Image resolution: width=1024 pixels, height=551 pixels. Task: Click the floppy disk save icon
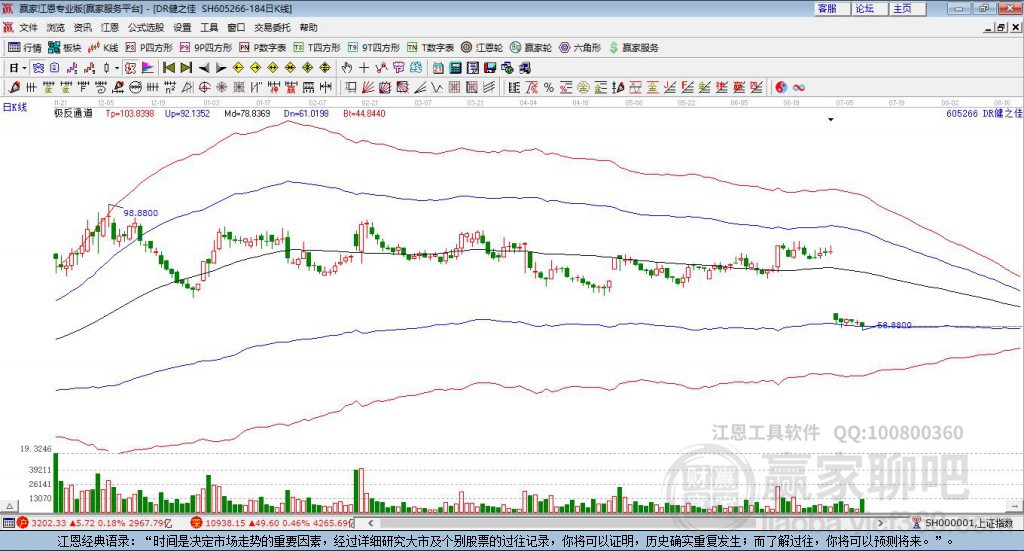tap(490, 68)
